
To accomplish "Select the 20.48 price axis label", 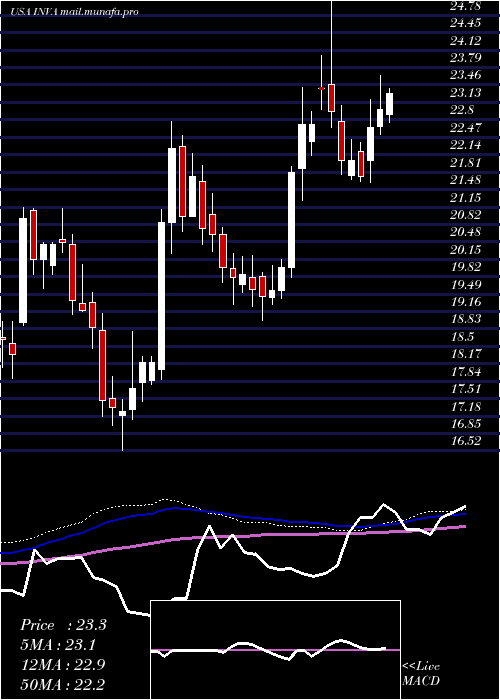I will (466, 232).
